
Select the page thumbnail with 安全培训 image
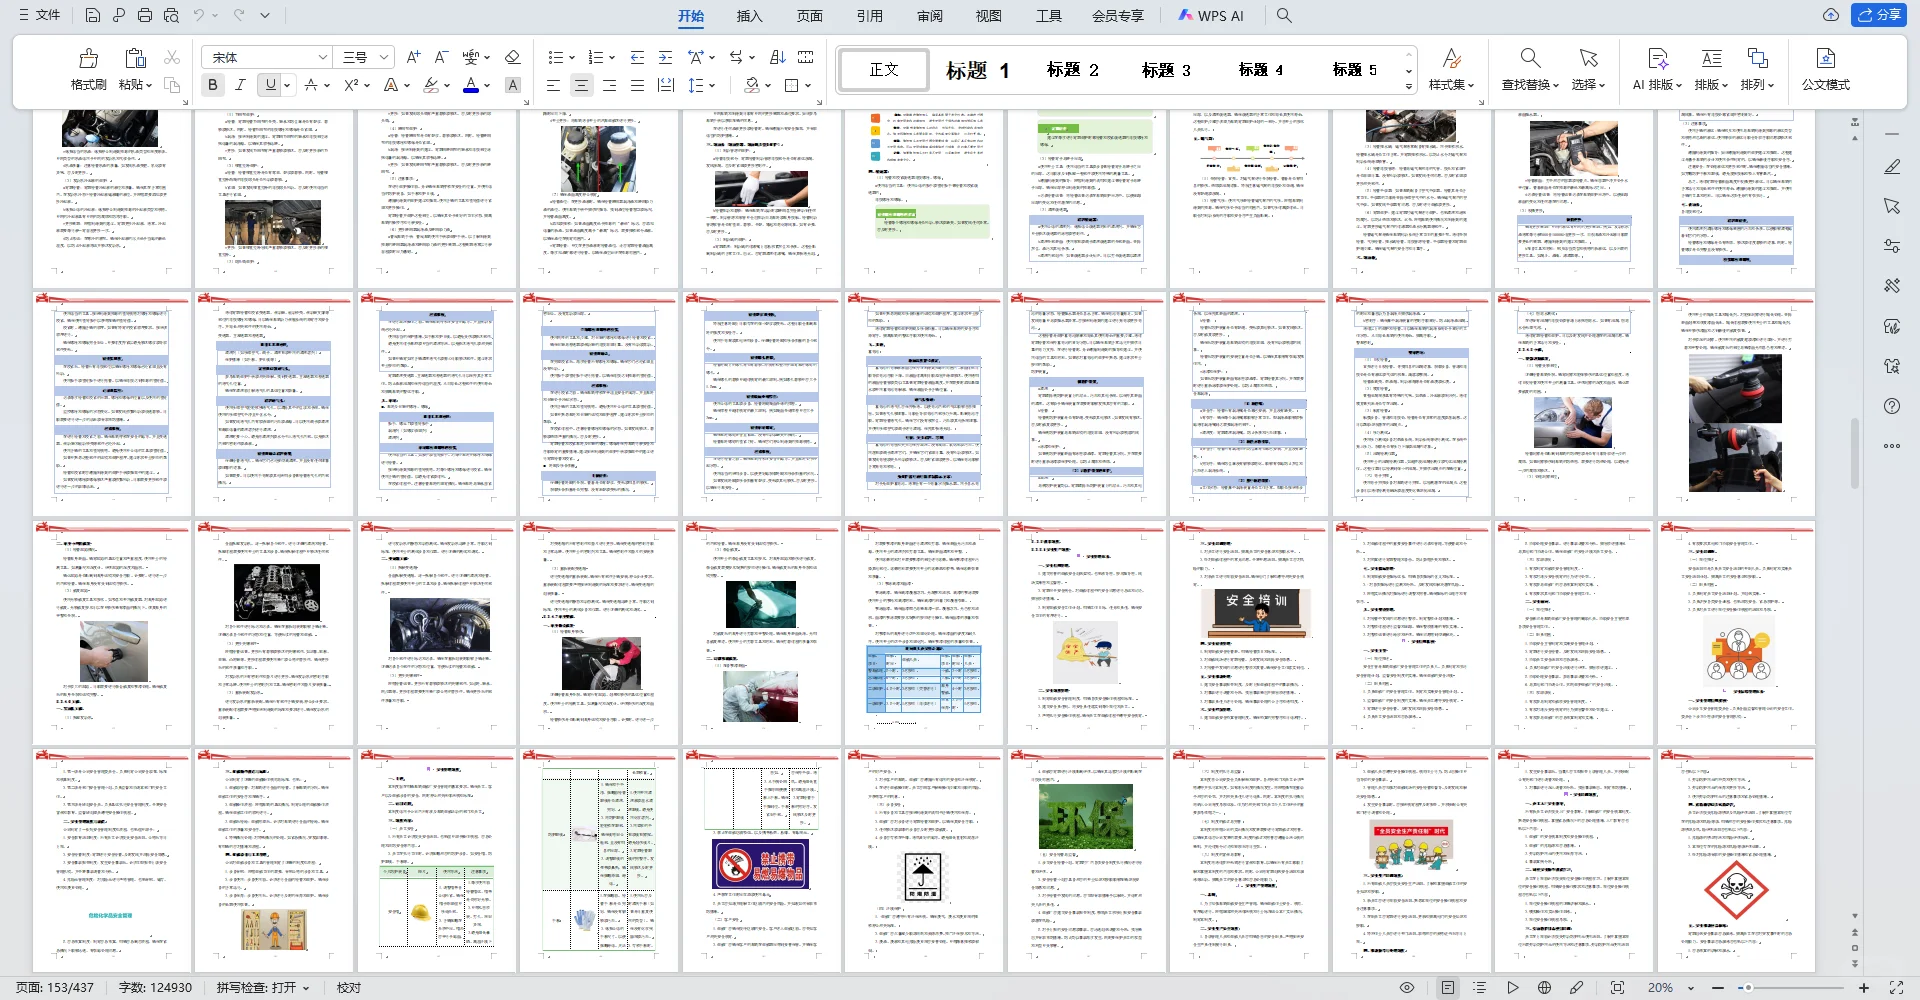[x=1250, y=633]
